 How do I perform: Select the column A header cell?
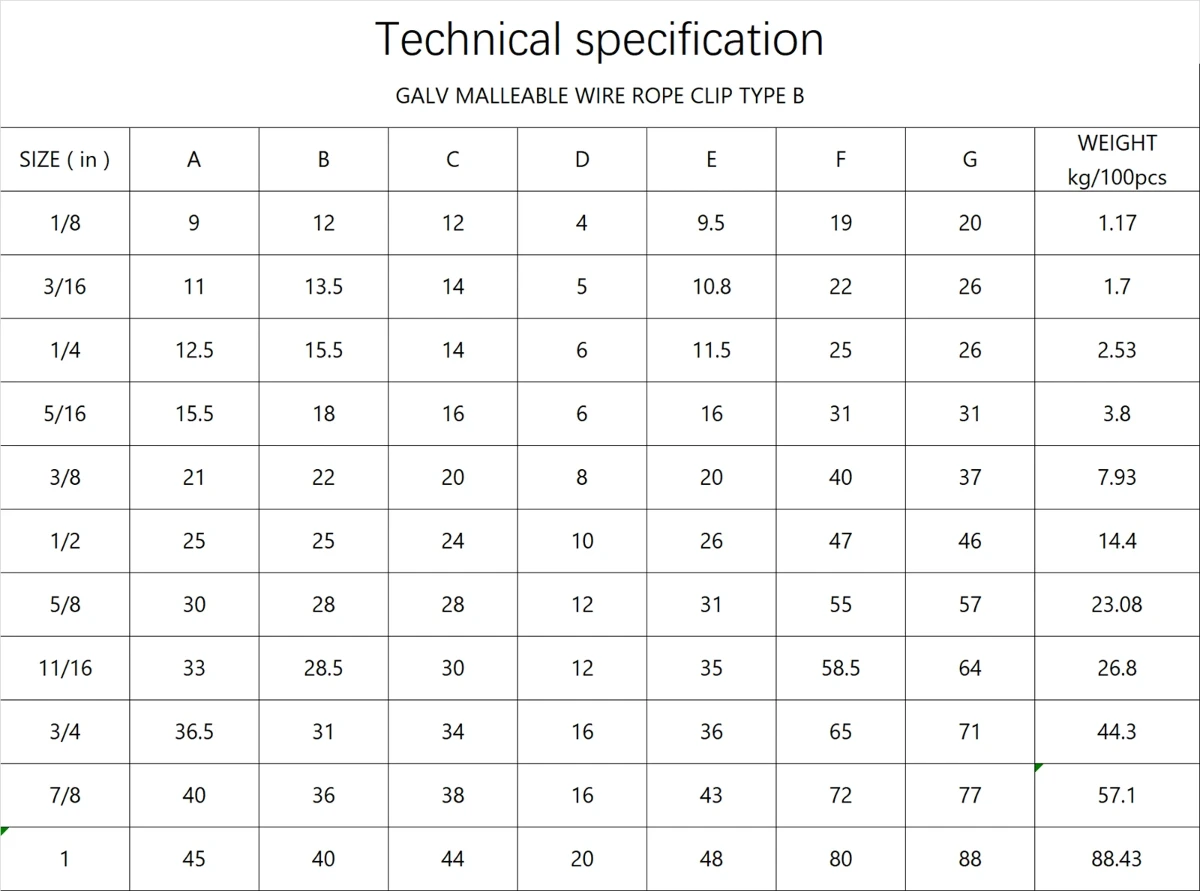click(x=194, y=159)
